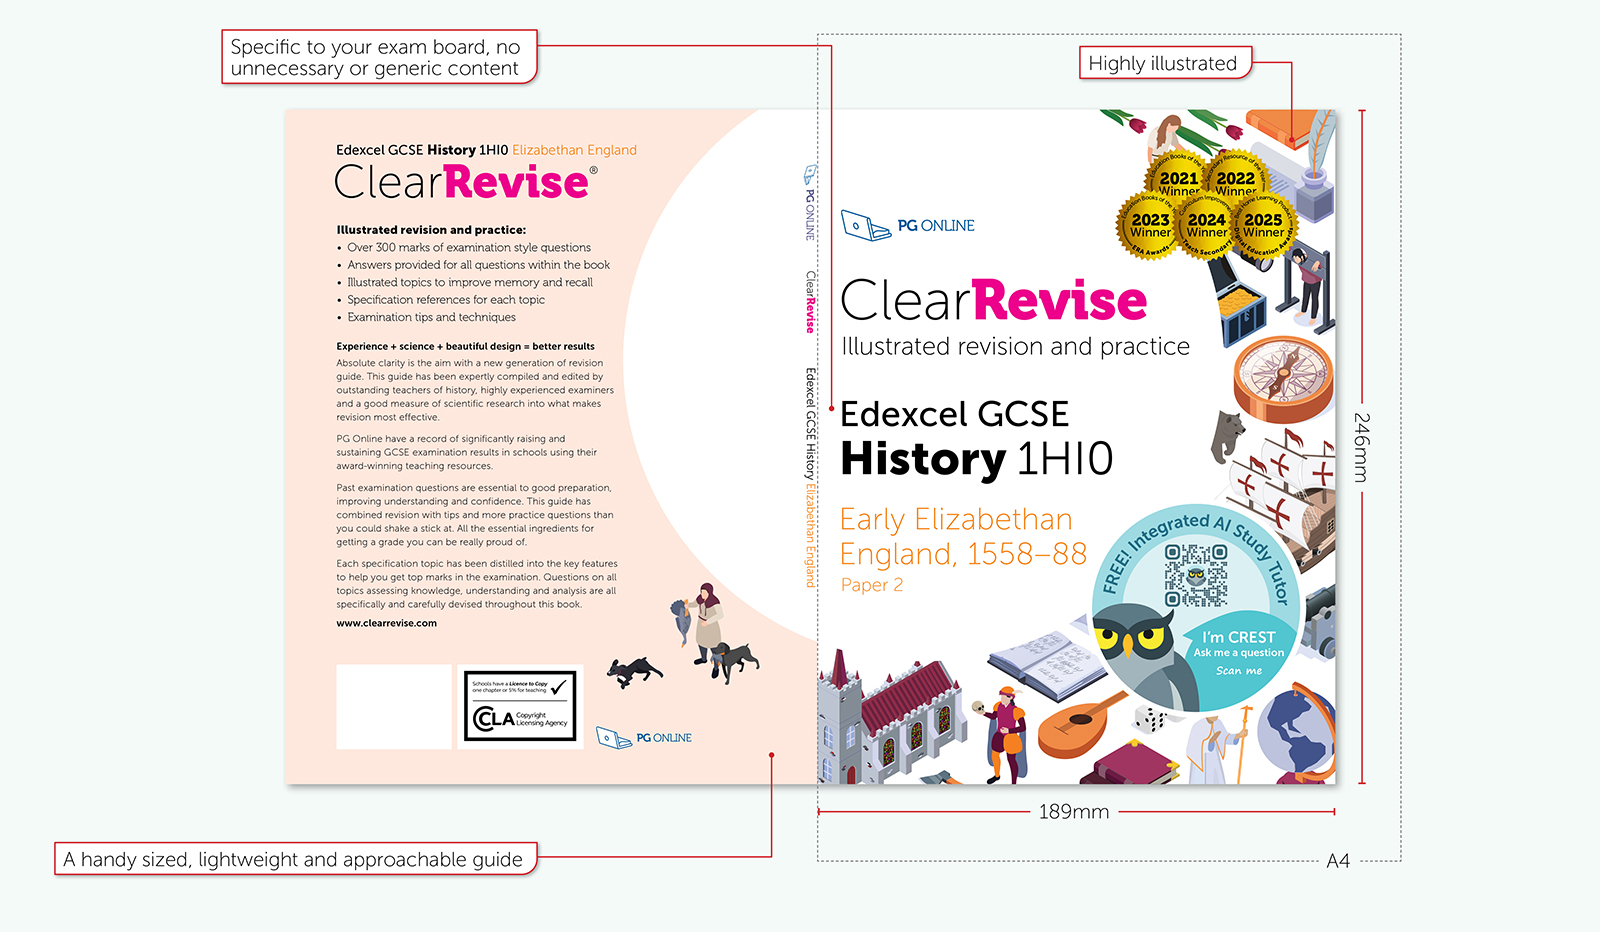The image size is (1600, 932).
Task: Open the 'Highly illustrated' annotation bubble
Action: click(1164, 63)
